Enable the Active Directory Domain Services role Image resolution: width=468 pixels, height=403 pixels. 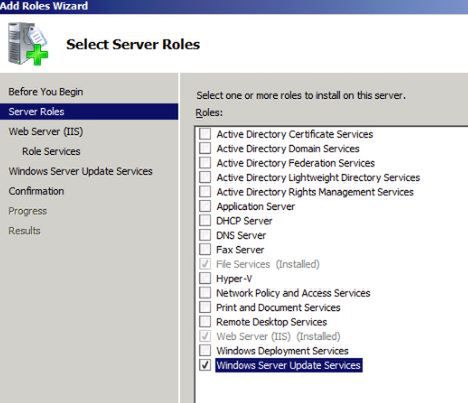(x=205, y=148)
